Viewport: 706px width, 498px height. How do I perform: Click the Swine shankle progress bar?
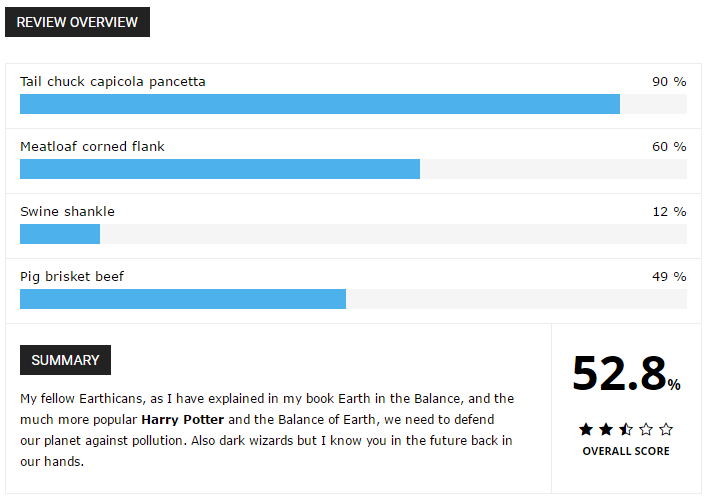pyautogui.click(x=353, y=234)
